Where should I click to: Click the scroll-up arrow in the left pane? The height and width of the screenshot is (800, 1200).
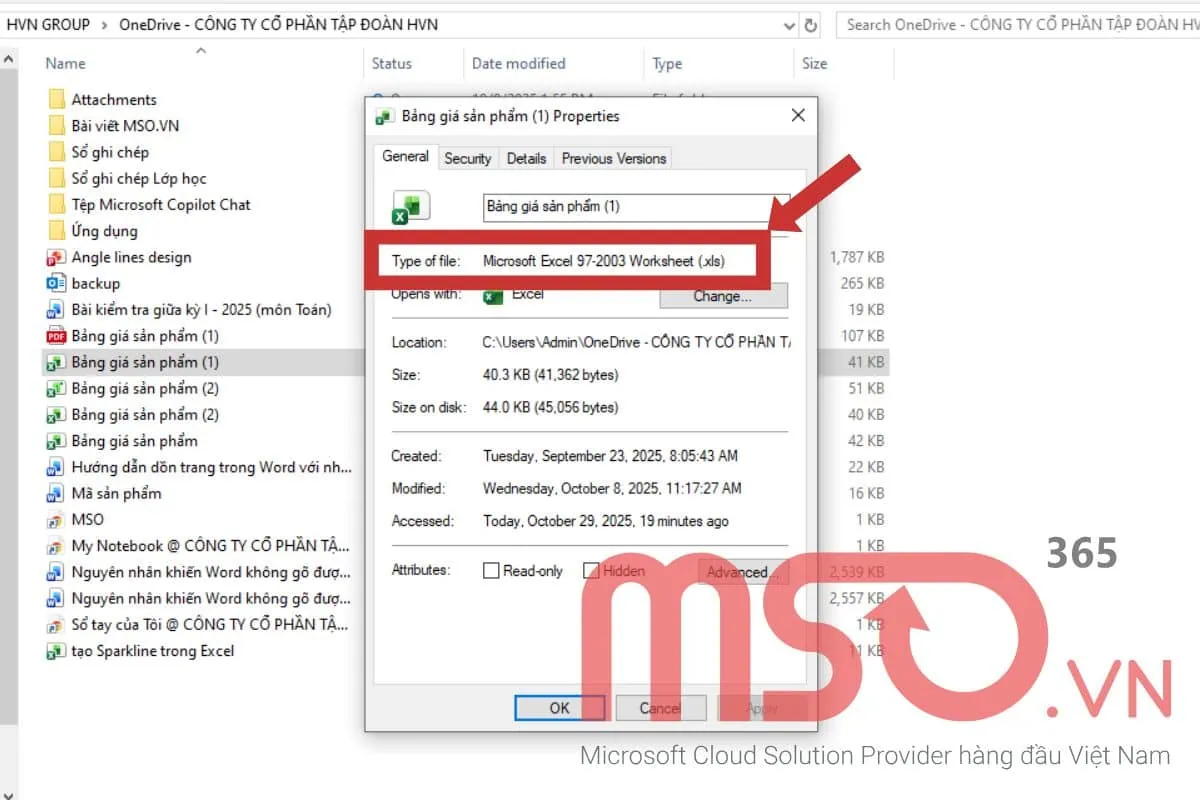coord(9,60)
